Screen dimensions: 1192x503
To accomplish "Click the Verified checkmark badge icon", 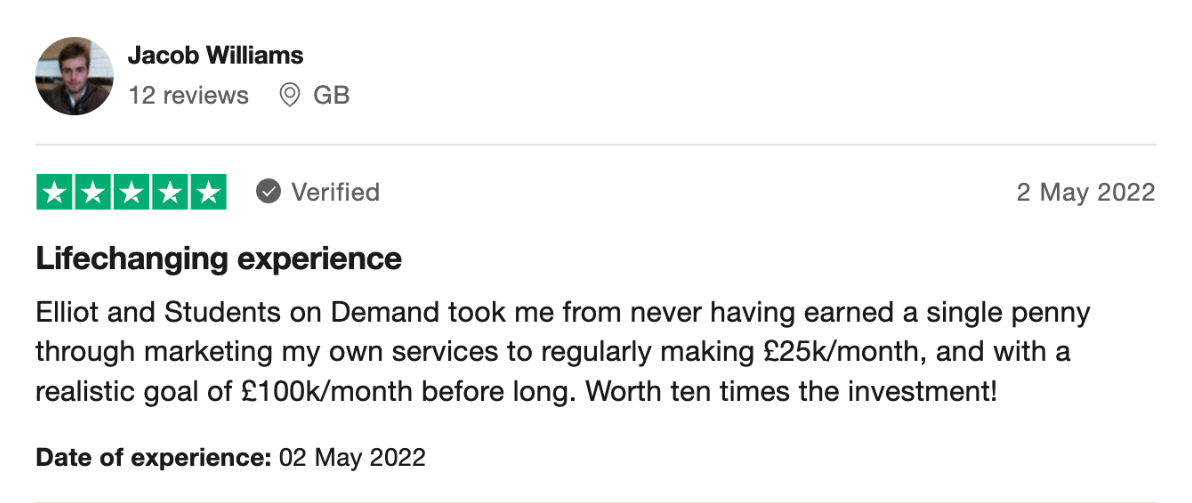I will (268, 192).
